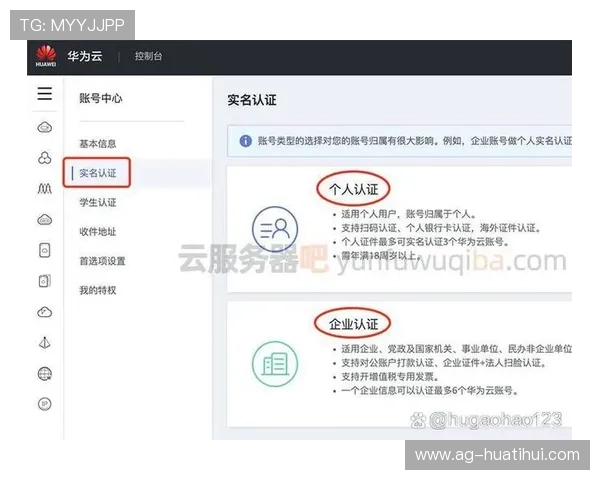The height and width of the screenshot is (480, 600).
Task: Open 首选项设置 menu item
Action: point(102,261)
